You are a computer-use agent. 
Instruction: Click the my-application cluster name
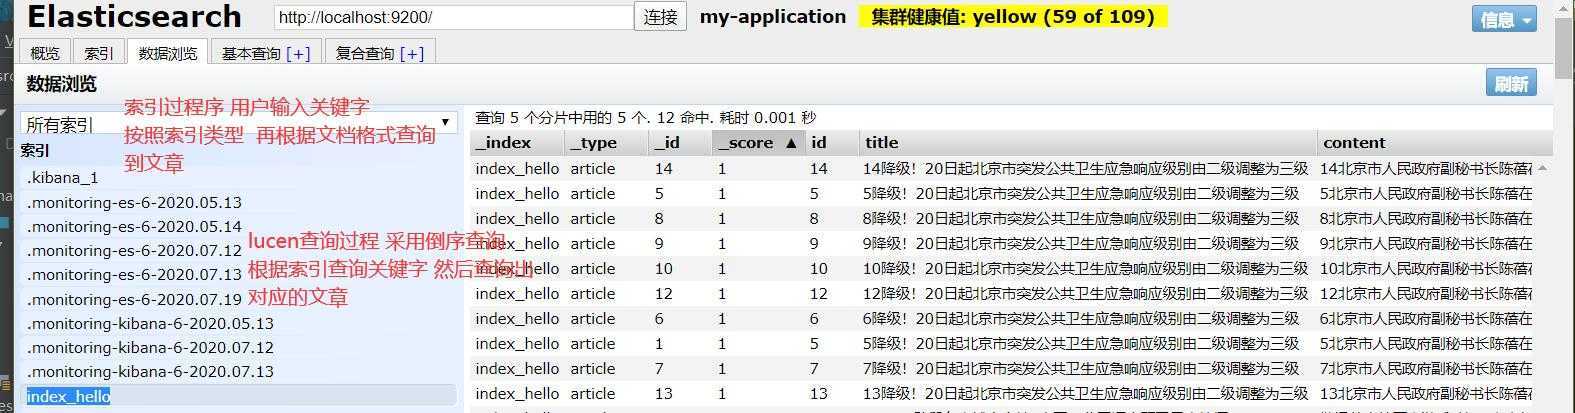(773, 17)
